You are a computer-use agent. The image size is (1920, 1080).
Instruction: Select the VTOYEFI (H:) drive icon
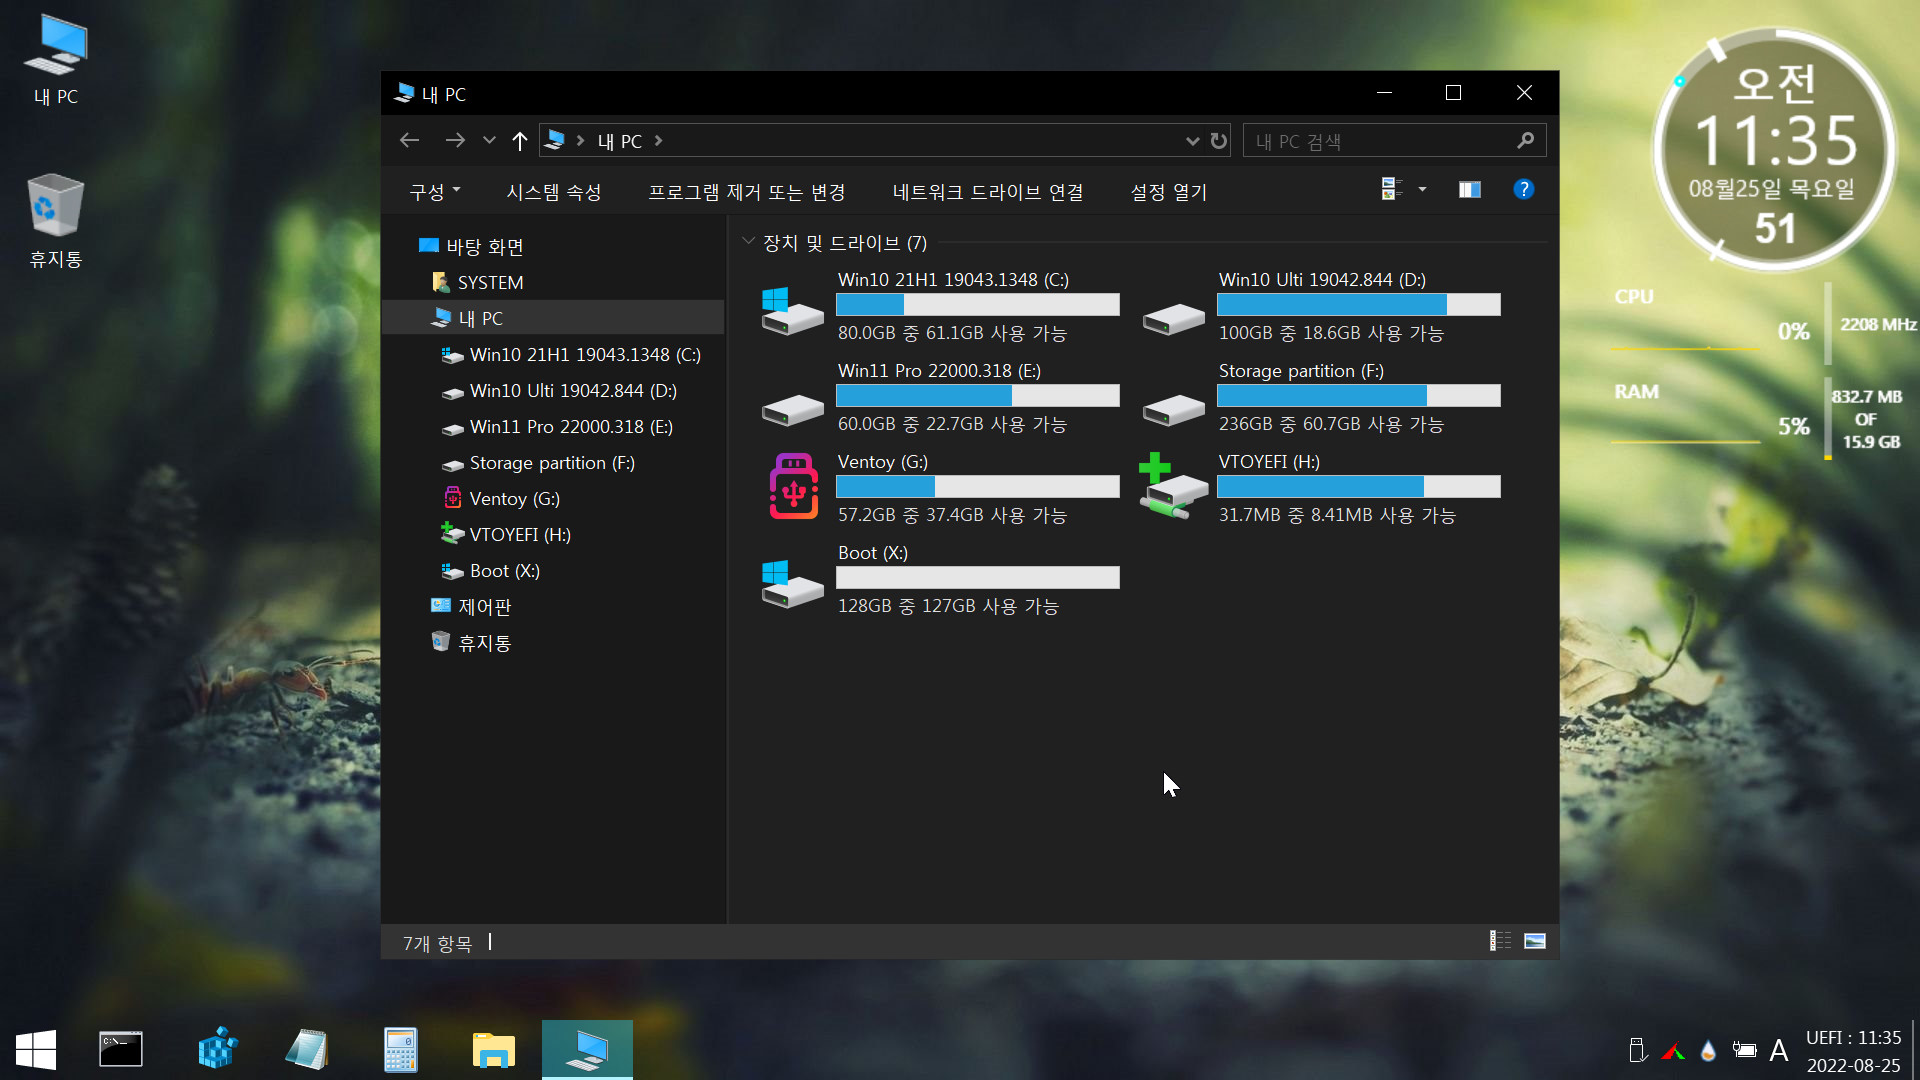point(1173,487)
